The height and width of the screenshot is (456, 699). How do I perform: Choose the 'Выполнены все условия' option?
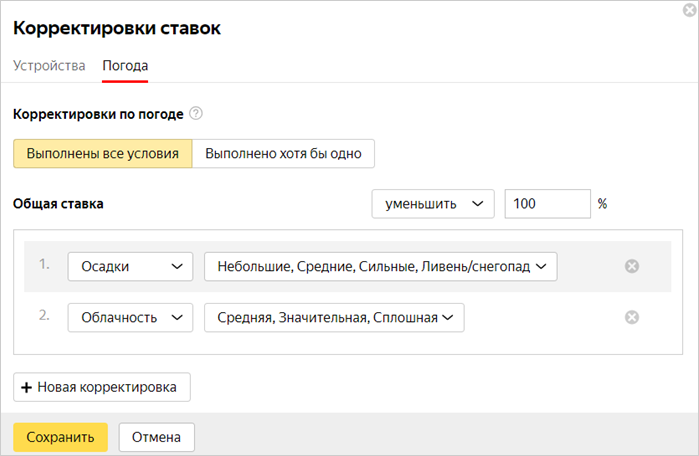tap(102, 154)
